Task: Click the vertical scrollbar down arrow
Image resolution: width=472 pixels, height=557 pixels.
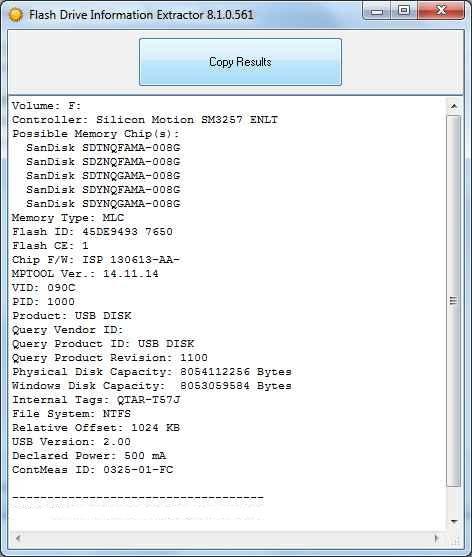Action: tap(454, 522)
